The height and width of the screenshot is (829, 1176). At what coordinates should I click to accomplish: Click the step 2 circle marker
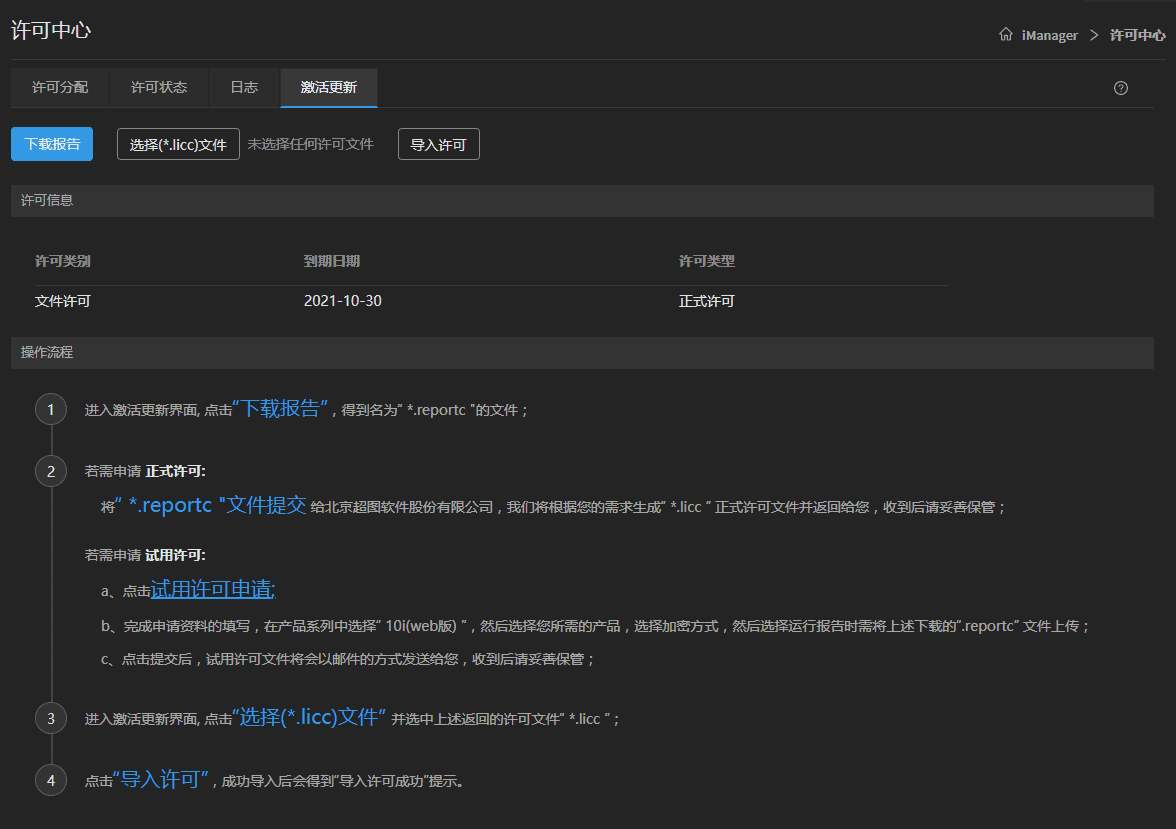coord(51,470)
